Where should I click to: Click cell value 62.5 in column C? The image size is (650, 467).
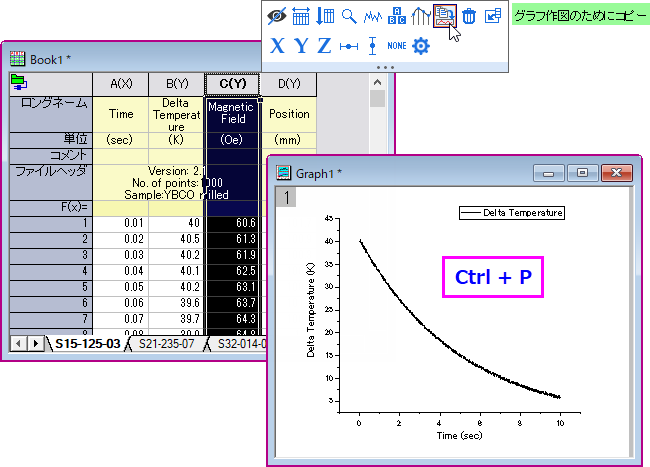(x=233, y=272)
